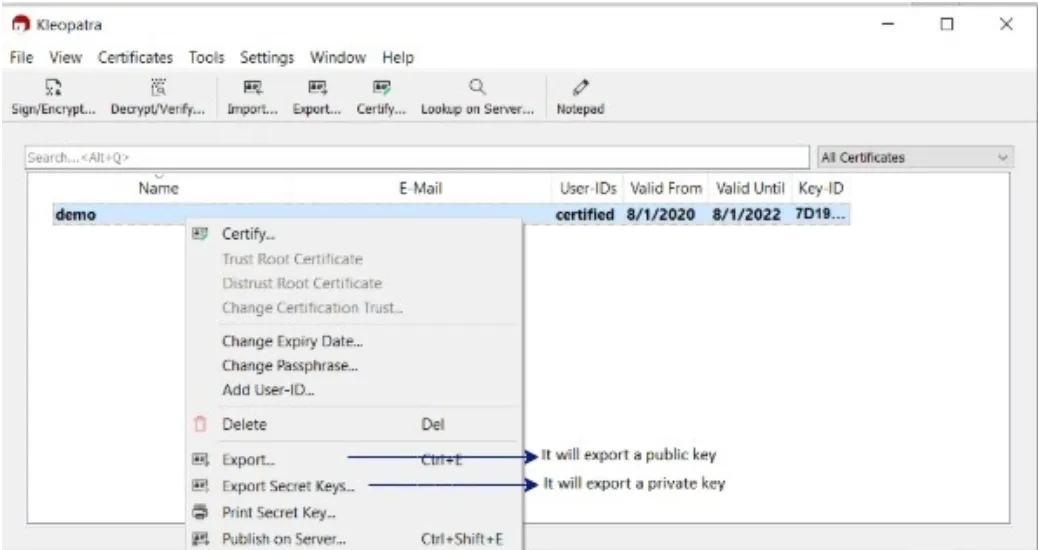Click the red Delete trash icon

(200, 424)
